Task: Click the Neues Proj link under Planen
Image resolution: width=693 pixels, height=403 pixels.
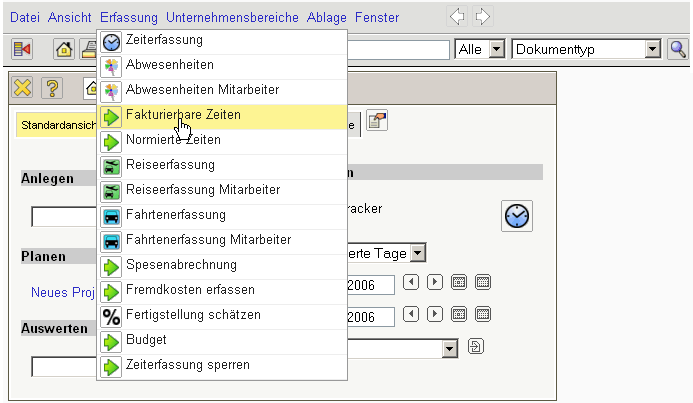Action: [x=62, y=292]
